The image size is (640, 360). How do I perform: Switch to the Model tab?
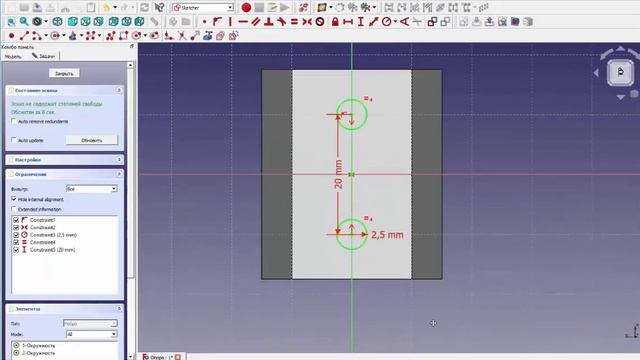click(x=13, y=56)
